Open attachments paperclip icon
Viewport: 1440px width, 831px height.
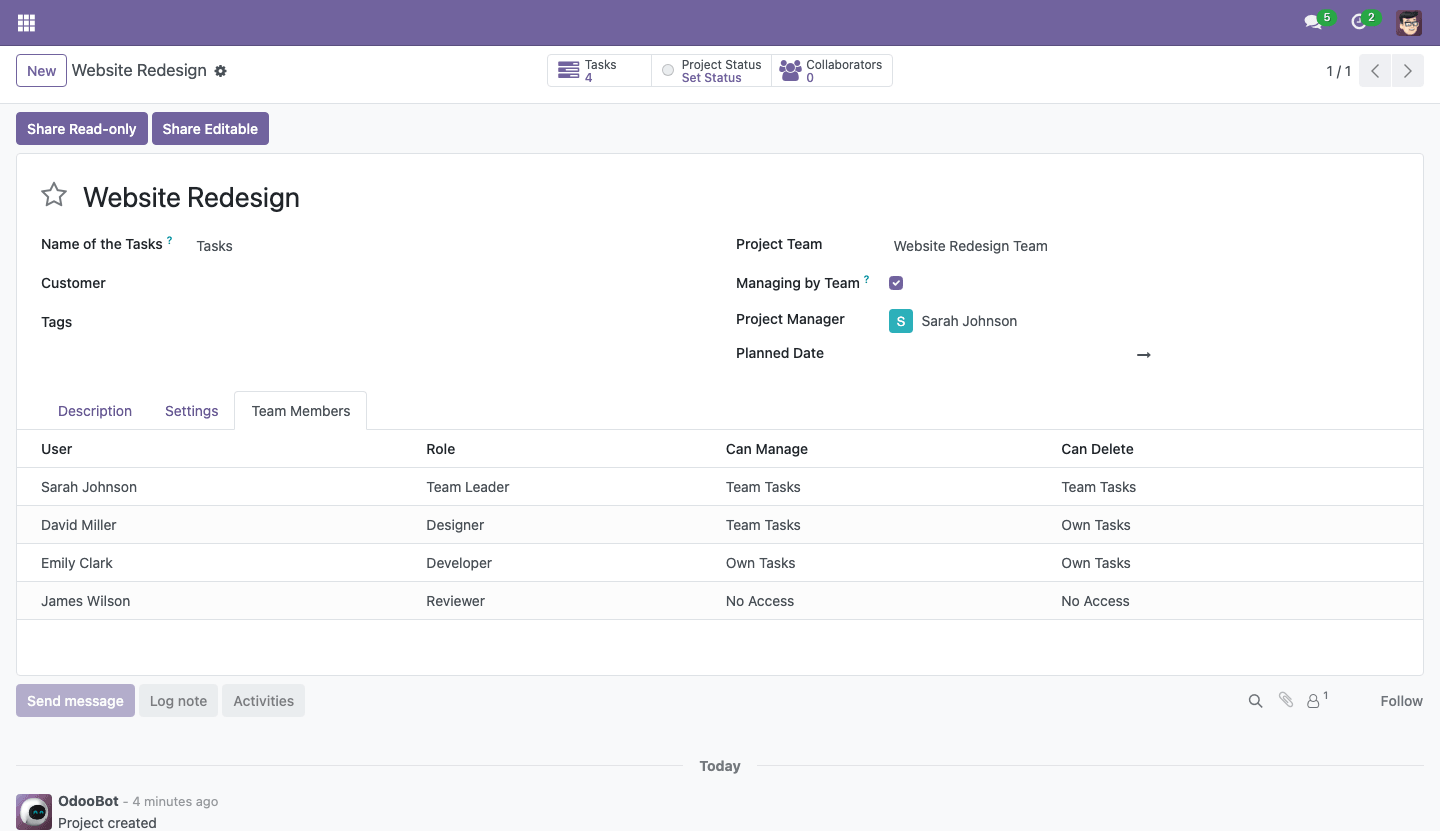click(1286, 700)
